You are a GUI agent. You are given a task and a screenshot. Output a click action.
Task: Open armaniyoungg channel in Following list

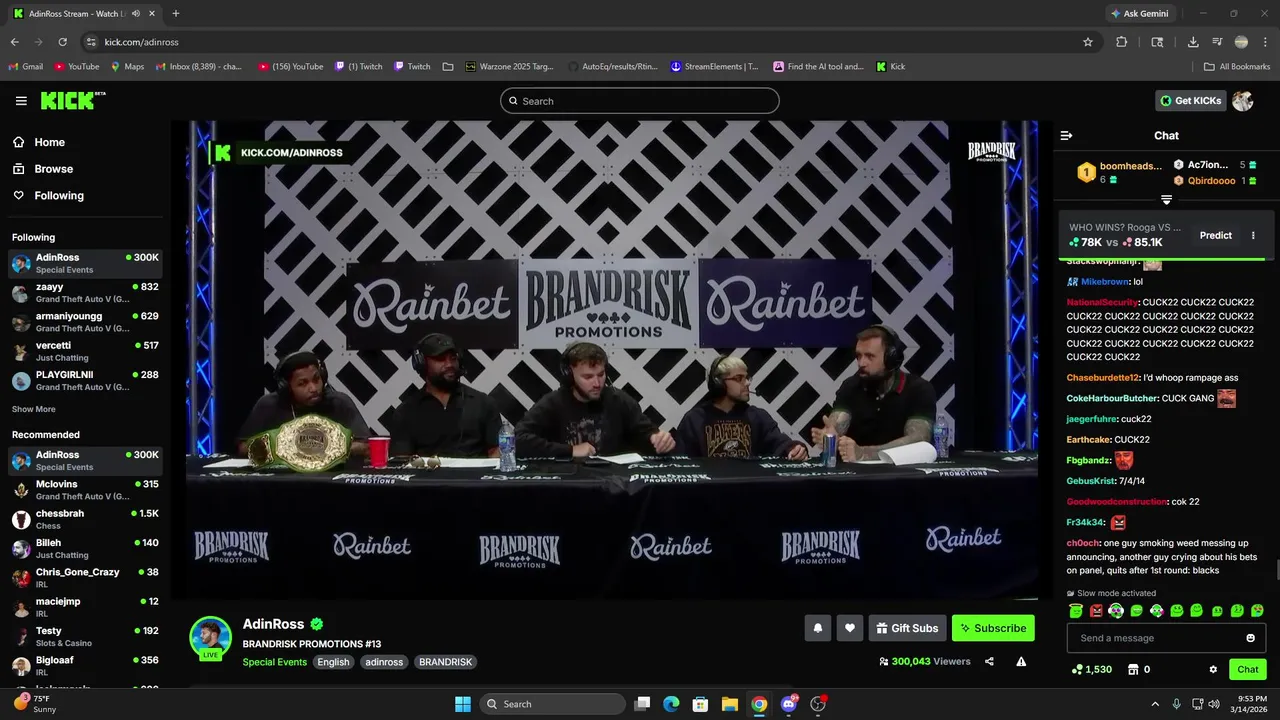85,322
